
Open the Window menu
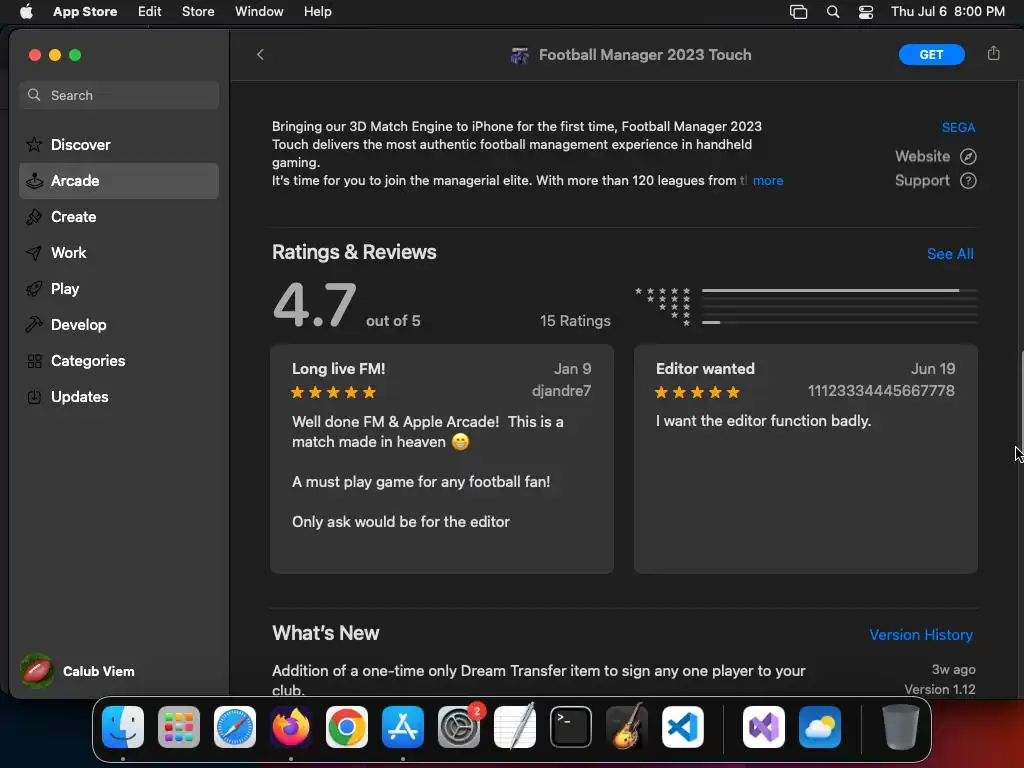tap(259, 12)
